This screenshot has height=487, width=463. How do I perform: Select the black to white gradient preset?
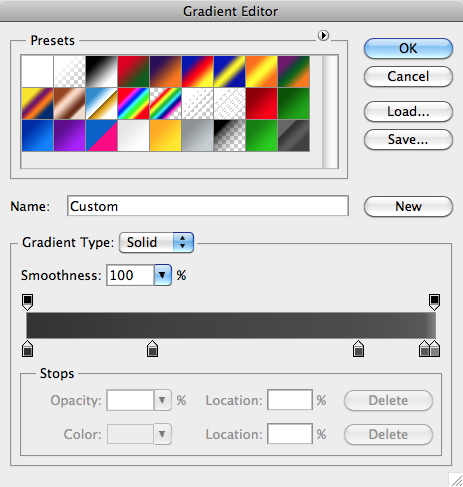(101, 72)
